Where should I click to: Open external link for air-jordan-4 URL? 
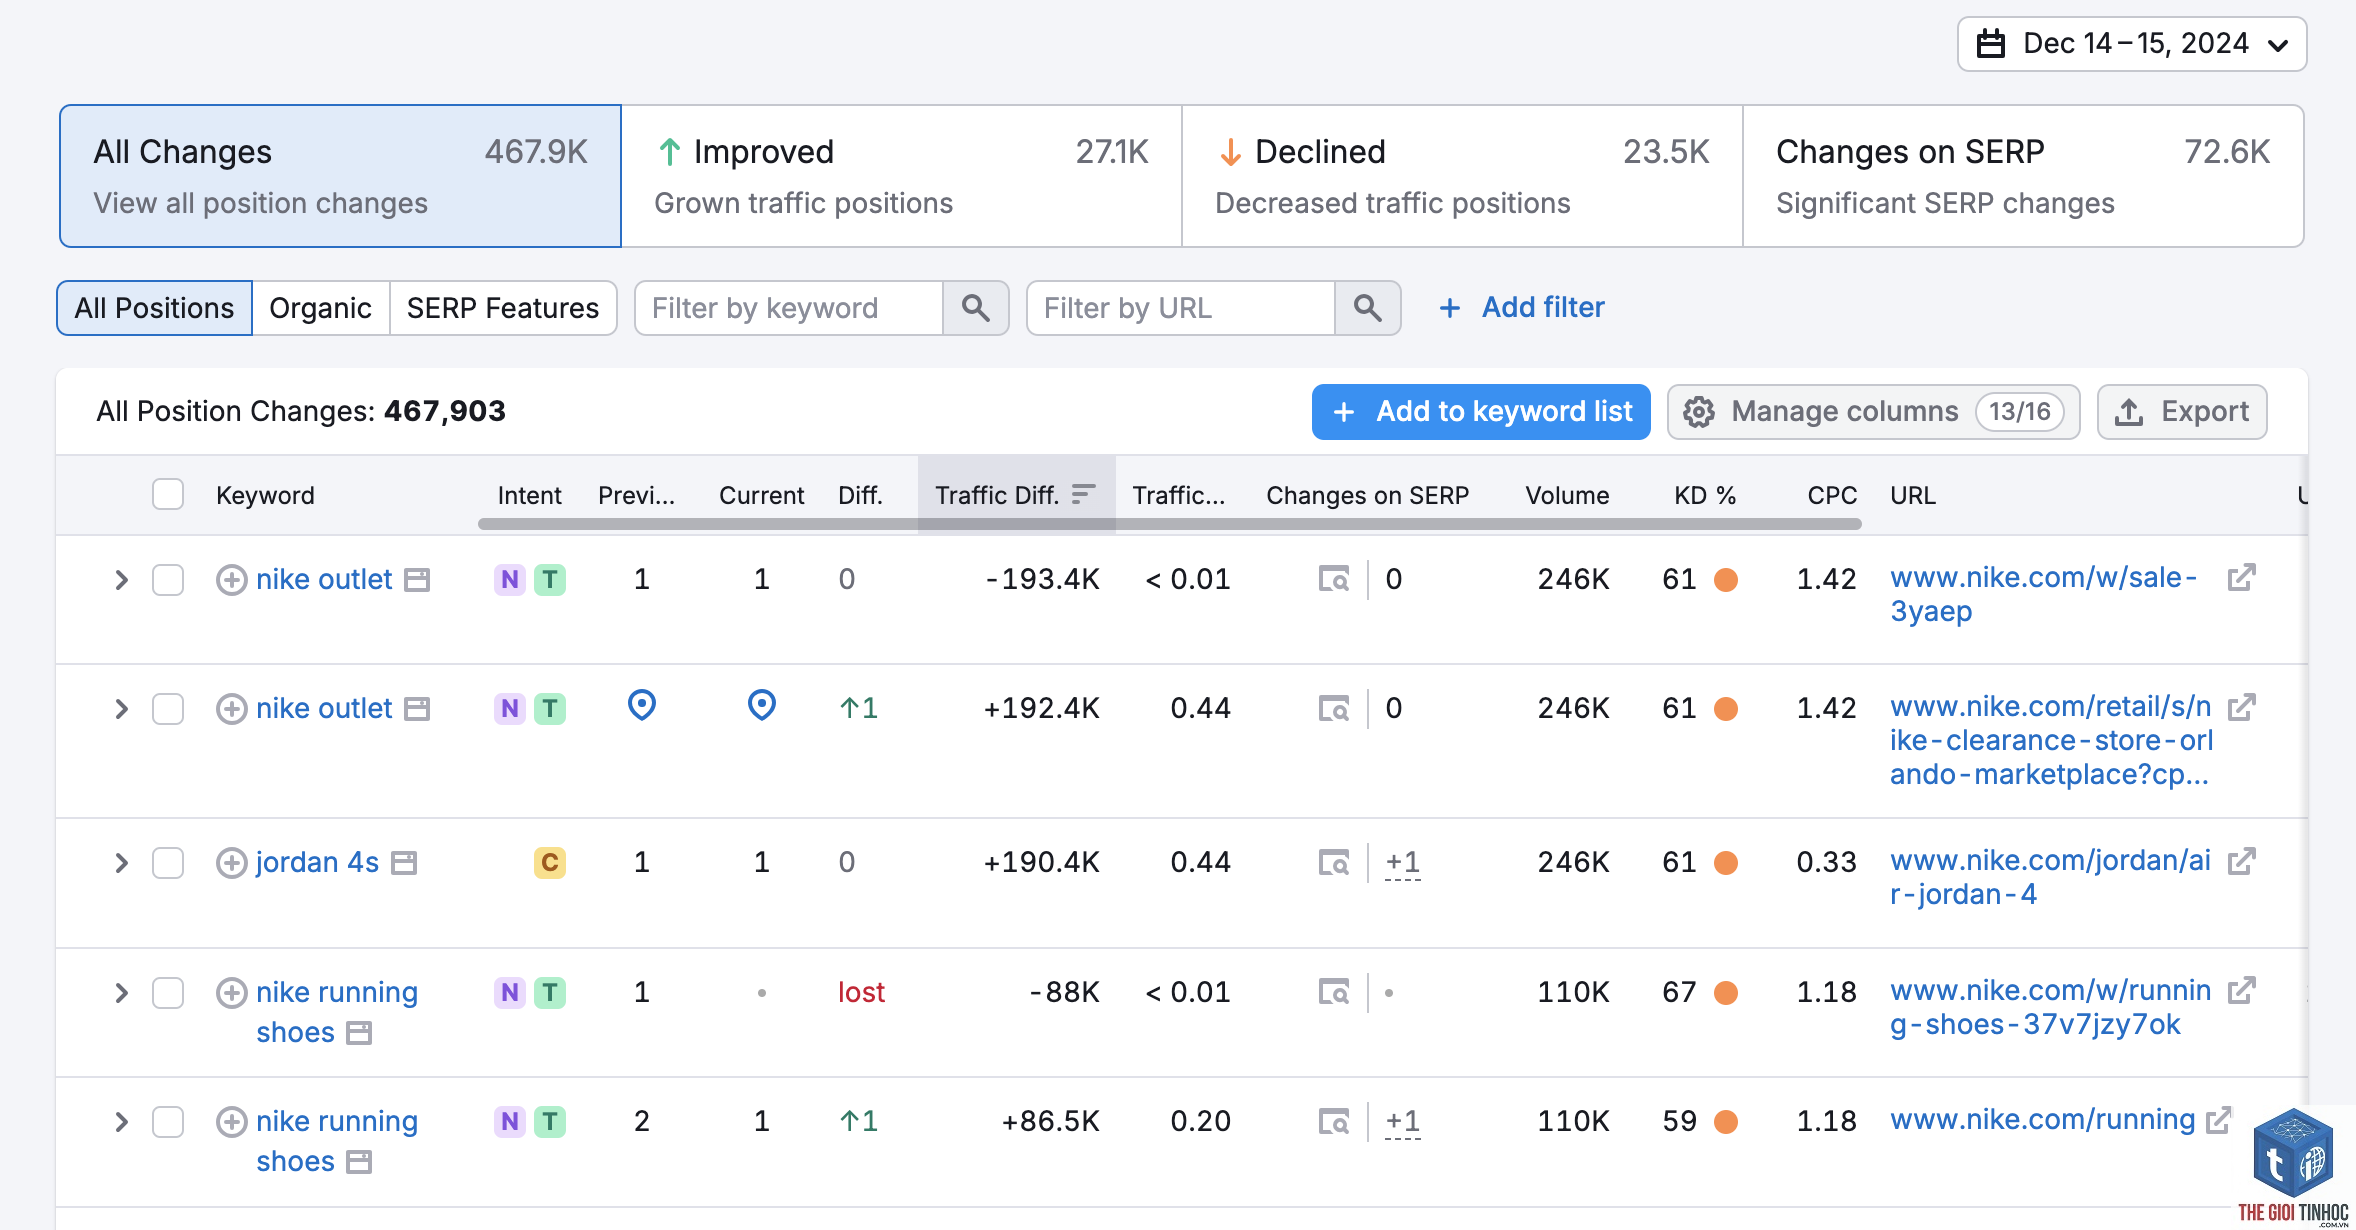(2242, 861)
